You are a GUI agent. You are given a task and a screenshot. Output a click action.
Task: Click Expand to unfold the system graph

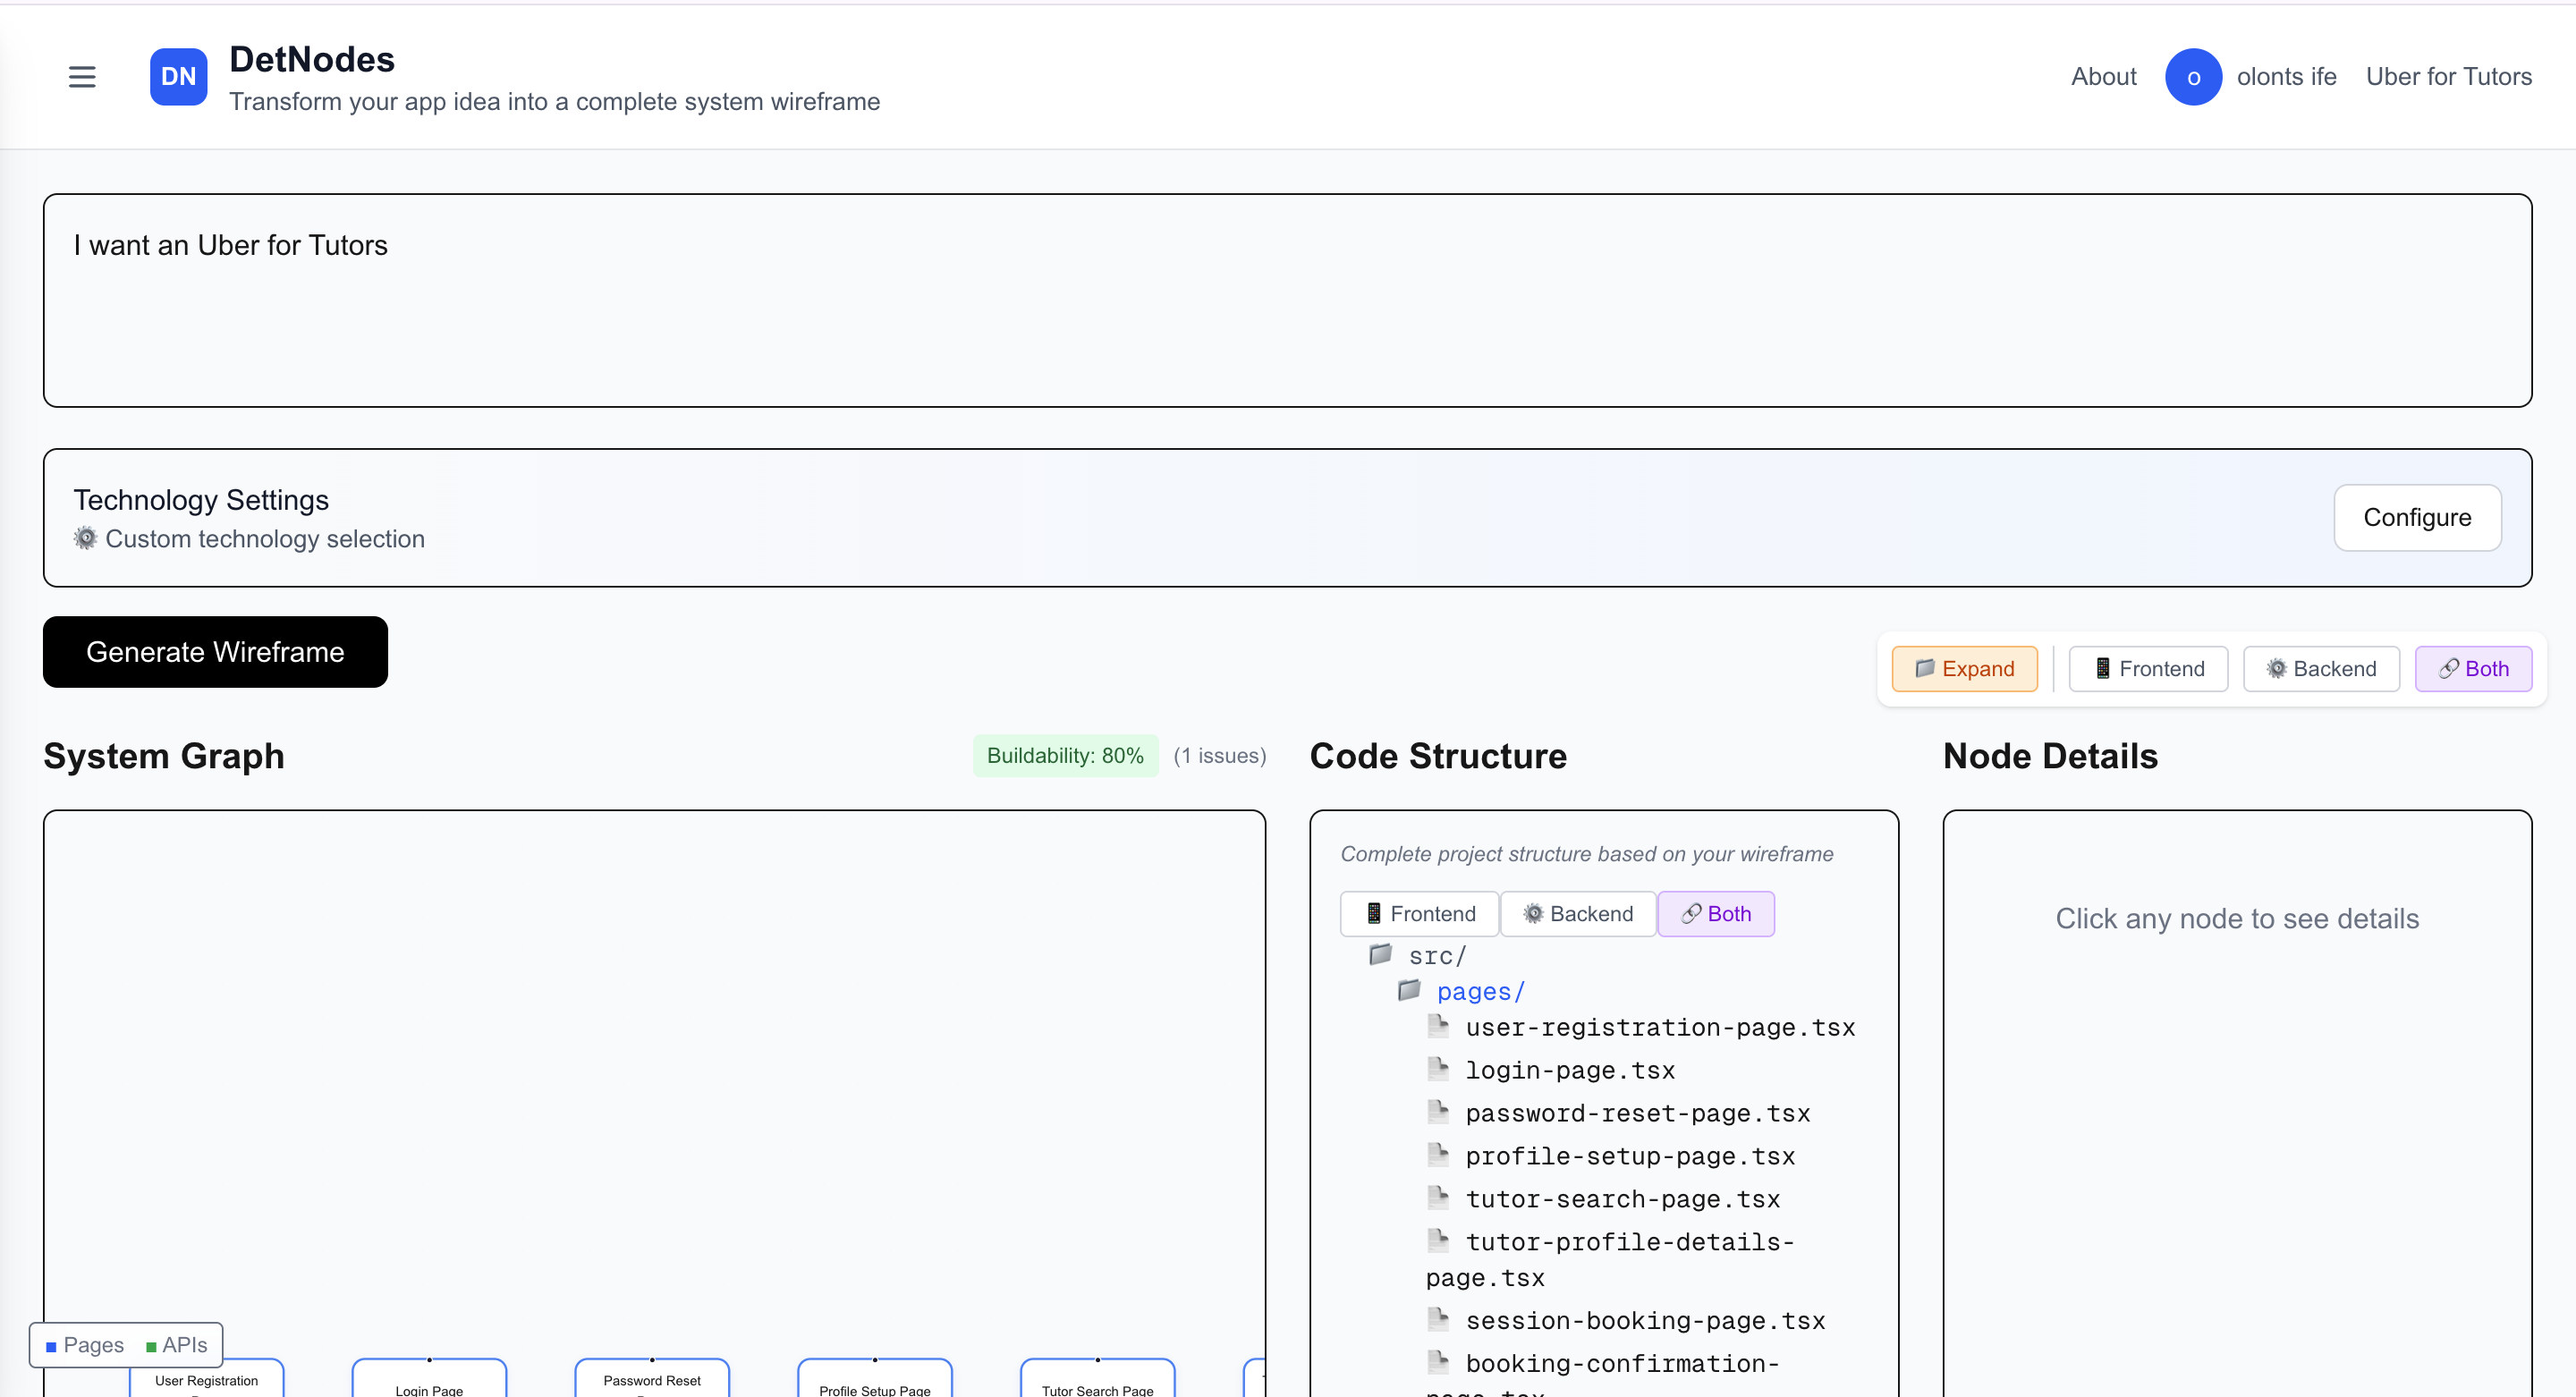click(1963, 668)
